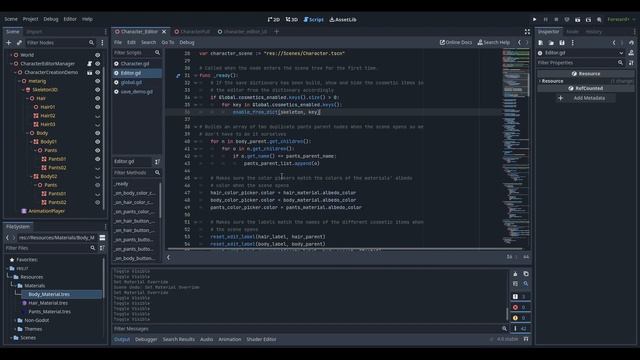Open Online Docs link
640x360 pixels.
pyautogui.click(x=456, y=42)
